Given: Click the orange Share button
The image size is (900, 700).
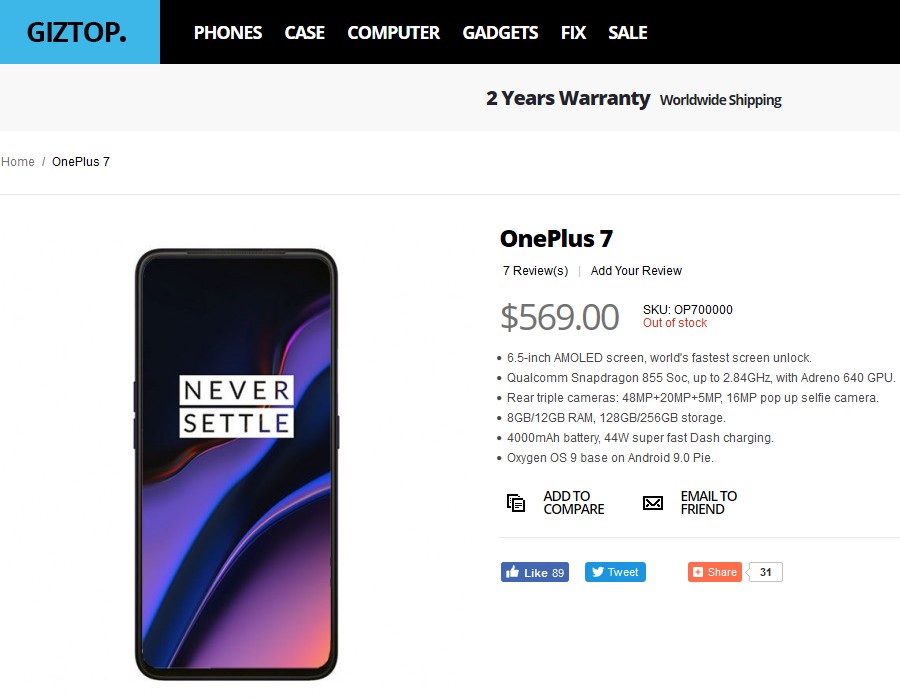Looking at the screenshot, I should [715, 572].
